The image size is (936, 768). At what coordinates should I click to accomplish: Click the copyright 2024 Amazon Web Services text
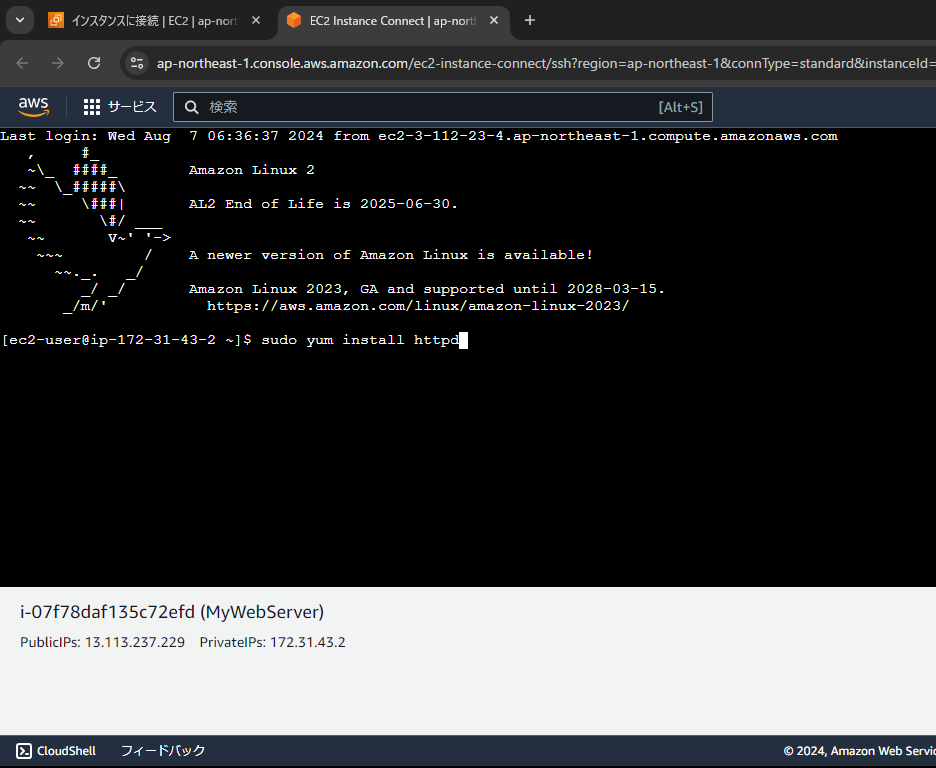(x=860, y=751)
